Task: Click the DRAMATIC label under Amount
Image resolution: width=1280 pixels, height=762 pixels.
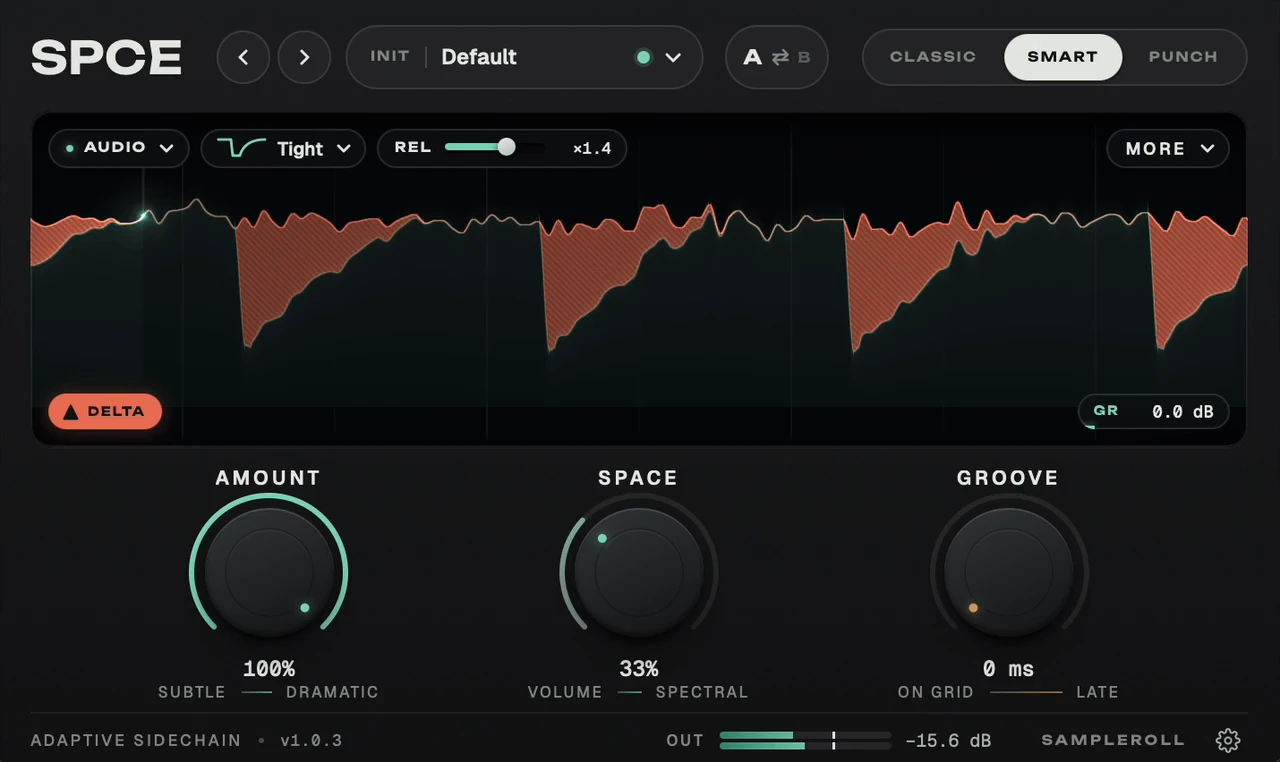Action: click(x=332, y=692)
